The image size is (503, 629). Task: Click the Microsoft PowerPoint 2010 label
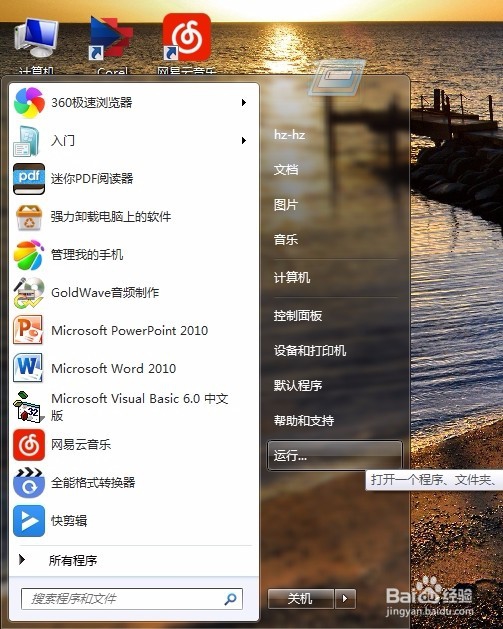[130, 331]
